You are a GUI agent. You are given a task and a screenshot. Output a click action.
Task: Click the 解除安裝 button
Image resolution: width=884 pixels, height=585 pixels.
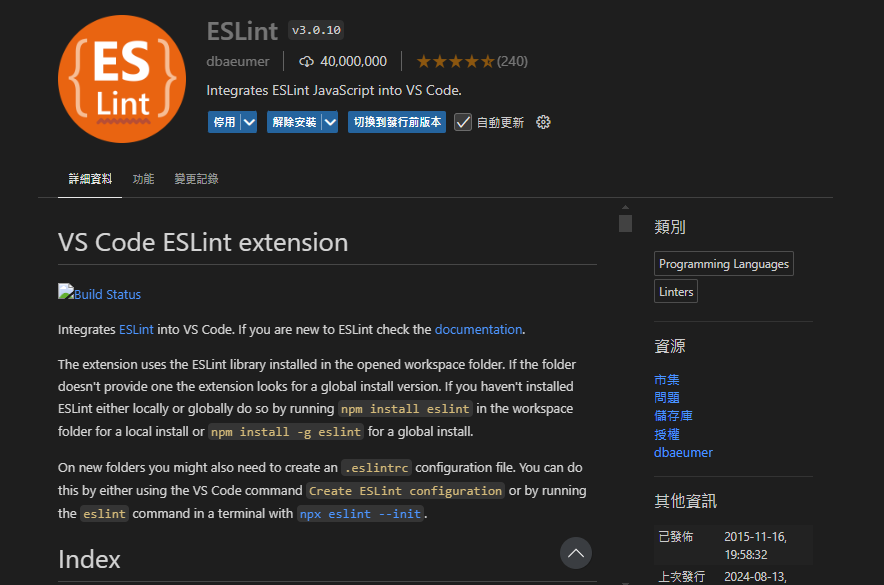coord(294,122)
